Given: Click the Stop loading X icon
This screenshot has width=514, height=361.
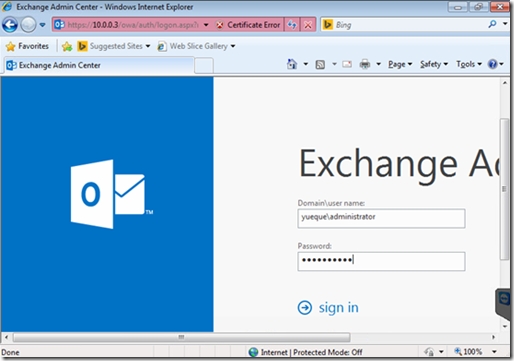Looking at the screenshot, I should pos(308,25).
